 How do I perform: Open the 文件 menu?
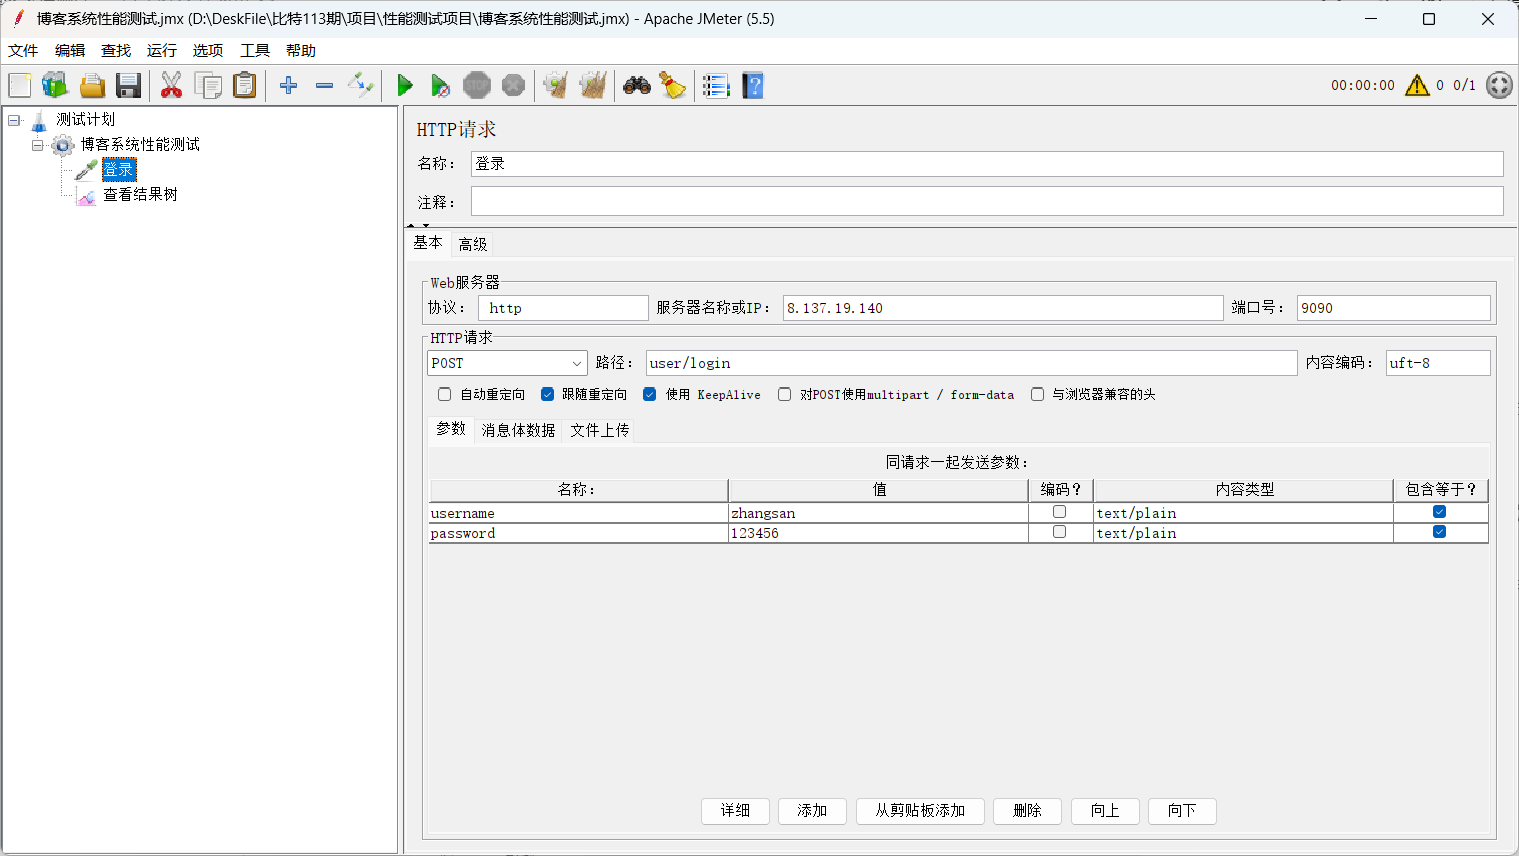pyautogui.click(x=23, y=51)
